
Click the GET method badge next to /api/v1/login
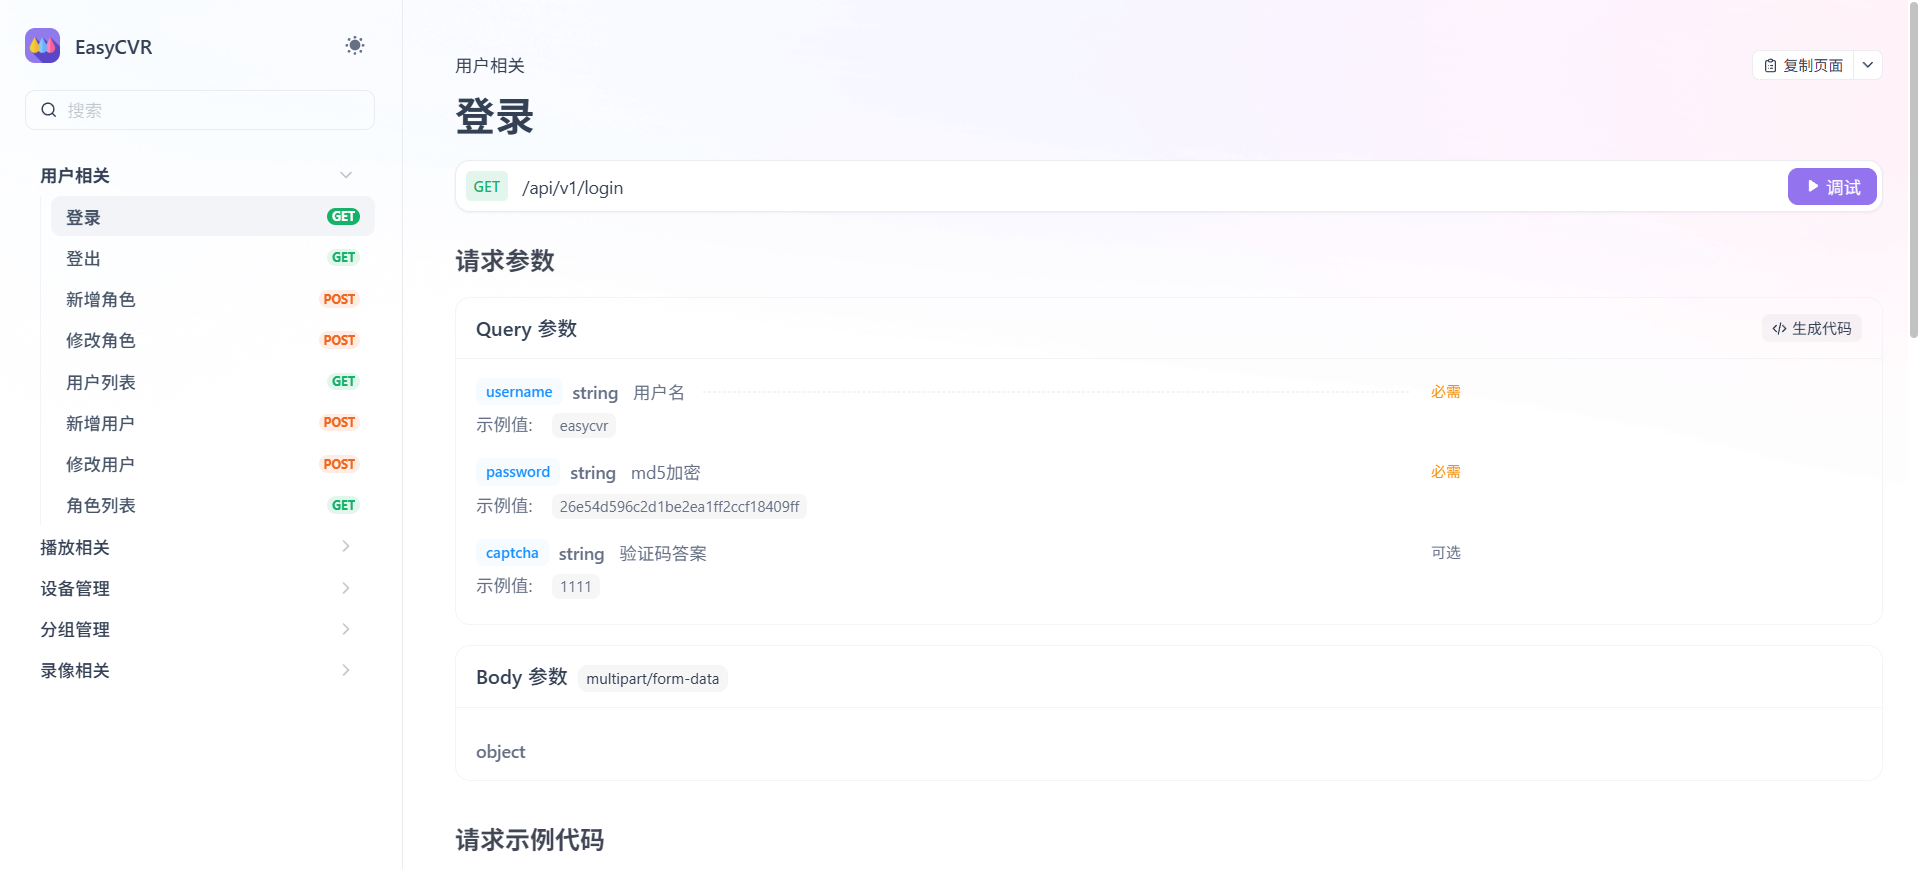click(x=487, y=187)
